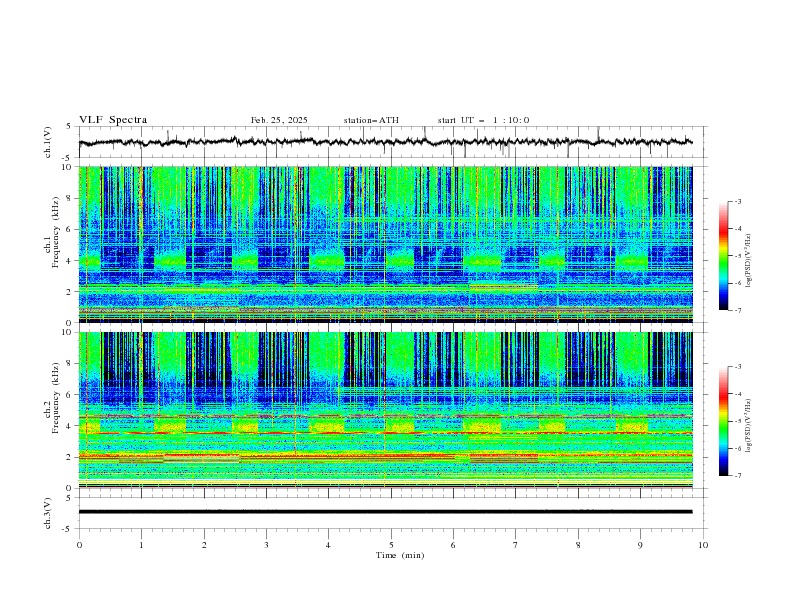The image size is (792, 612).
Task: Click the ch.1 color bar "log(PSD)(V²/Hz)" label
Action: click(749, 261)
